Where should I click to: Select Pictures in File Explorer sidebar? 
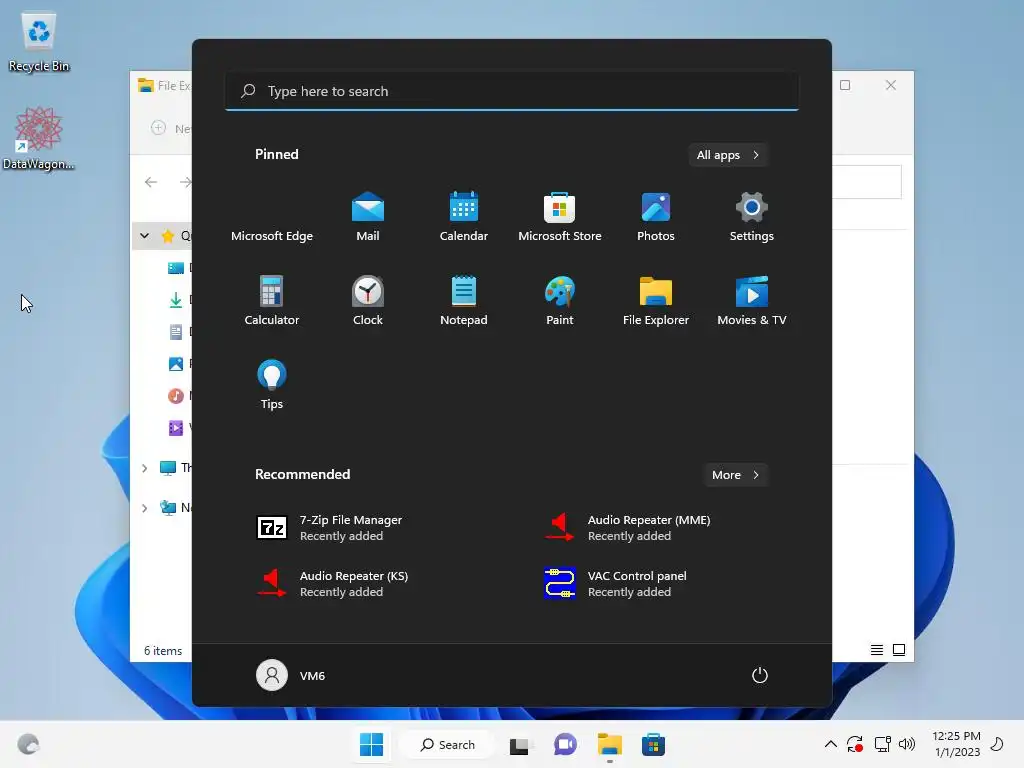tap(176, 364)
